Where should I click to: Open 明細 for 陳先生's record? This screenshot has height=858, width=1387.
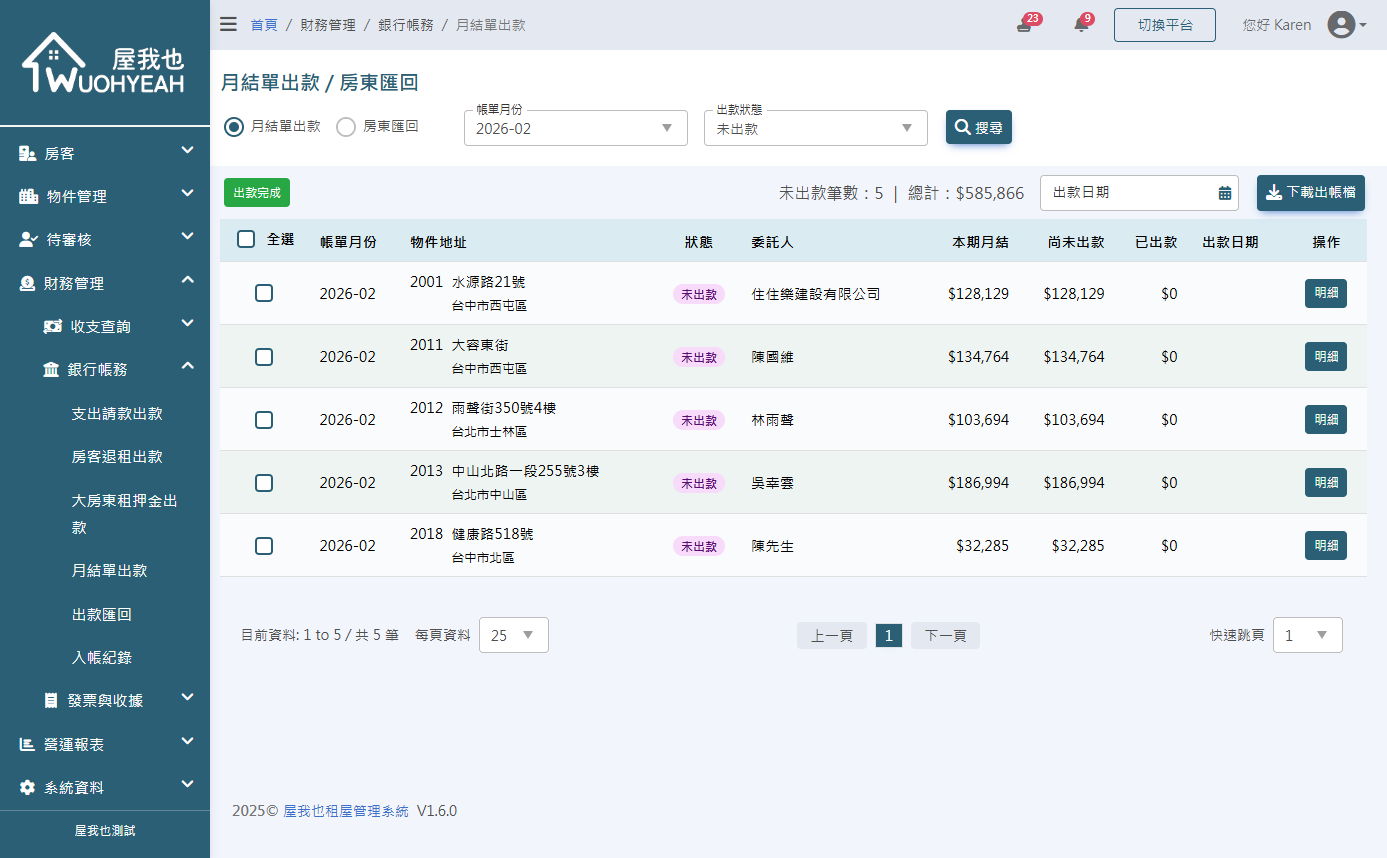[1326, 545]
